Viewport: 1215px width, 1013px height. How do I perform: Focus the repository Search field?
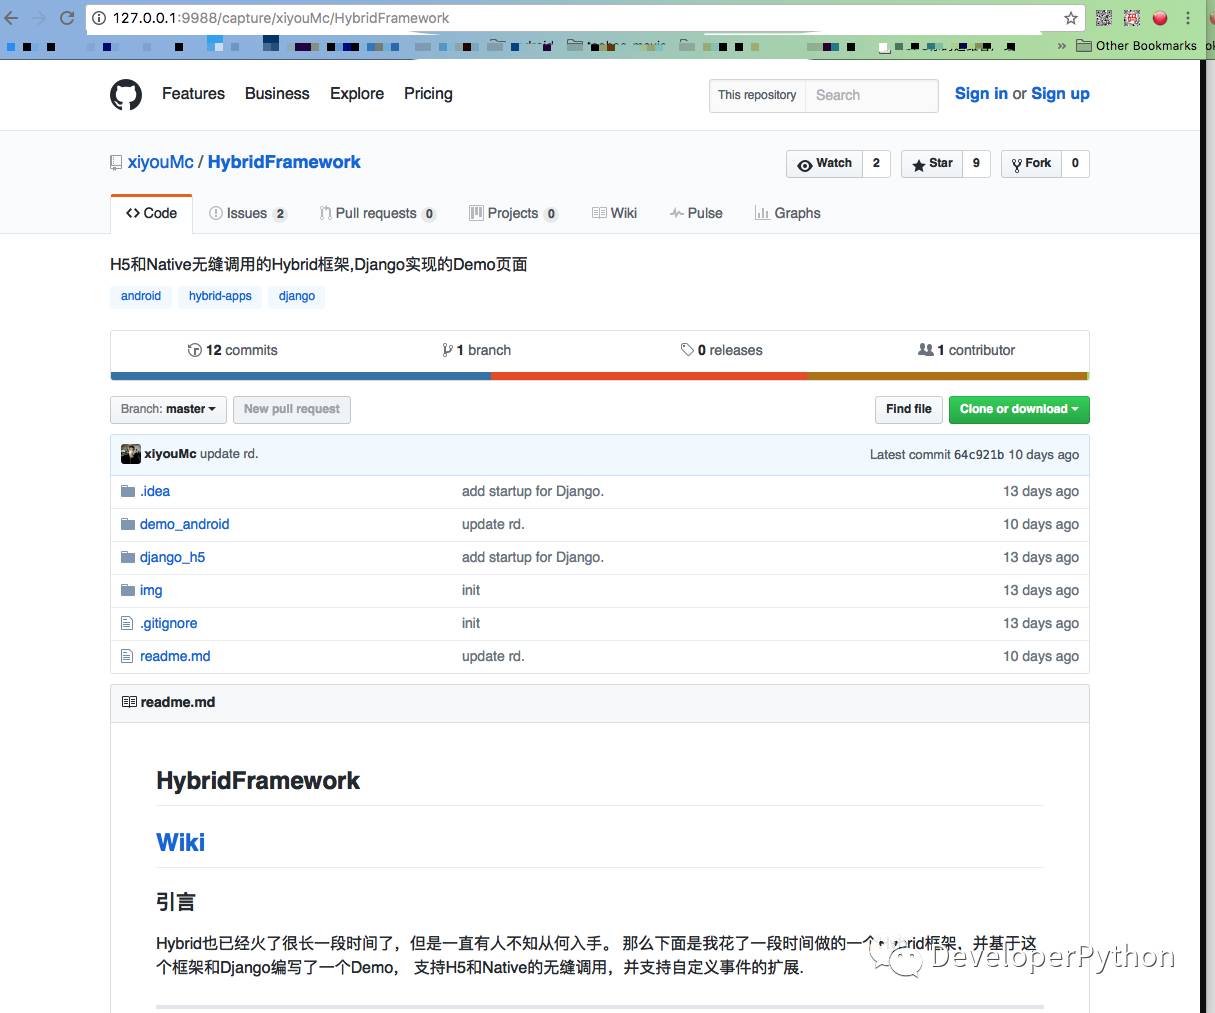[872, 95]
